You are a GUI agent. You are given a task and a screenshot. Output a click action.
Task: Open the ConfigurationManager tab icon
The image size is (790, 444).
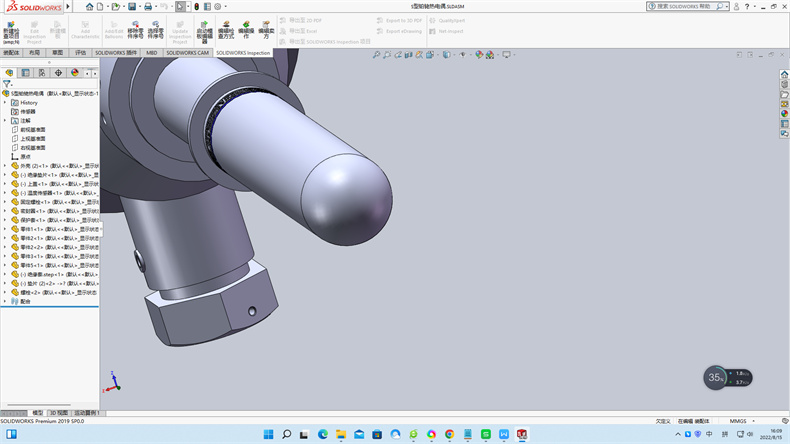[x=42, y=73]
